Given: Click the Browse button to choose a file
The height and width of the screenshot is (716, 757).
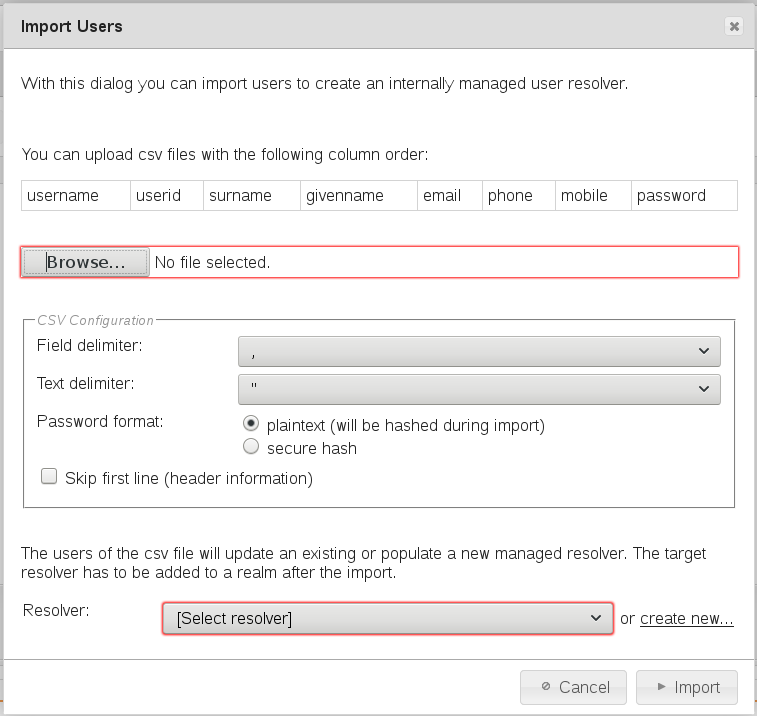Looking at the screenshot, I should [85, 262].
